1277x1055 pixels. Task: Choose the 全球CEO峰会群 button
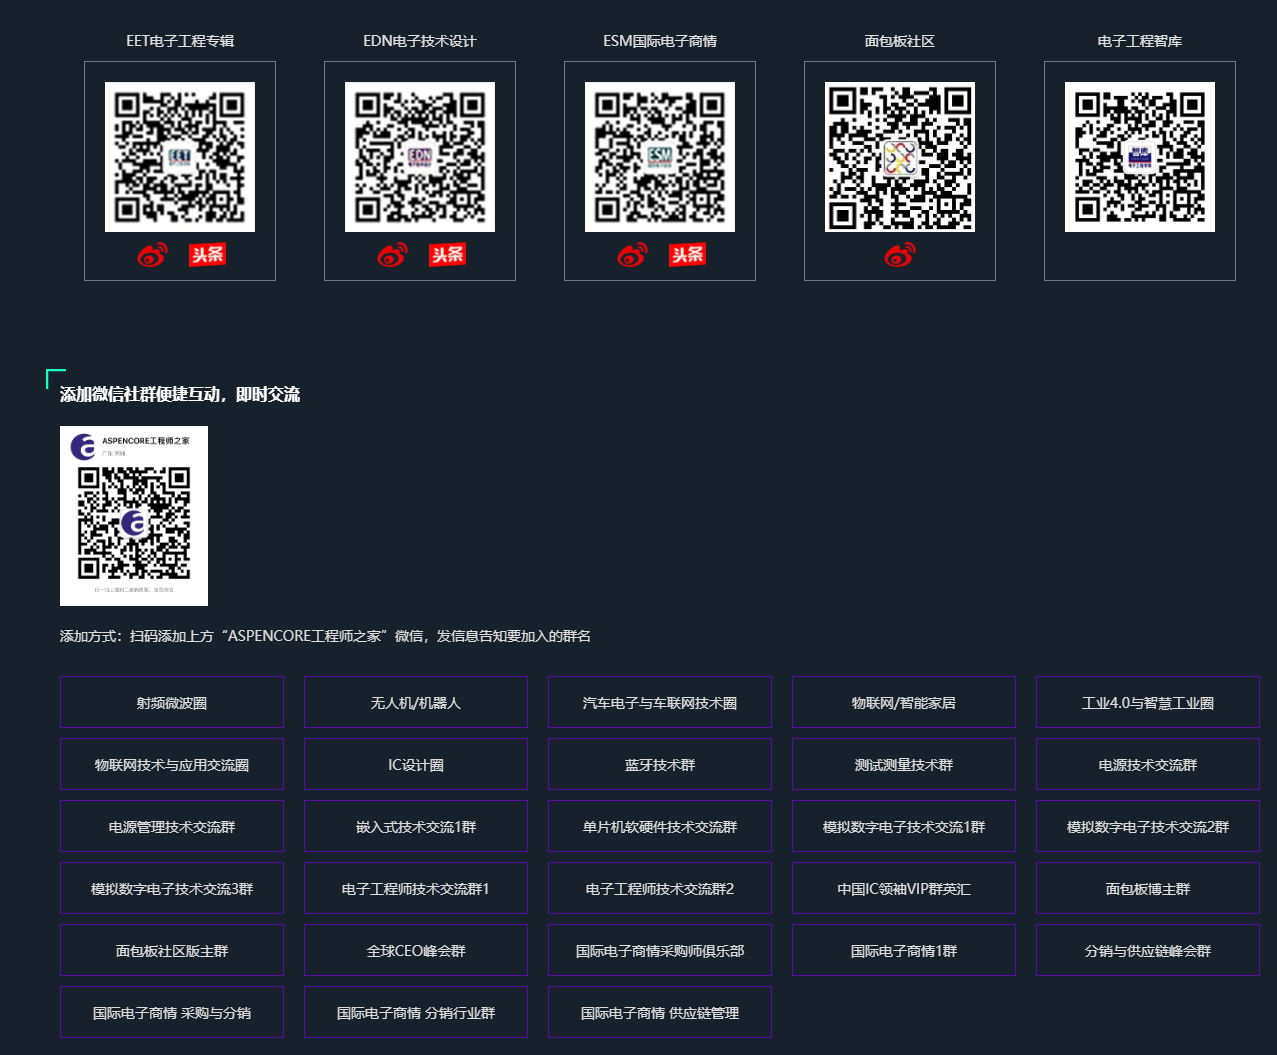click(416, 950)
